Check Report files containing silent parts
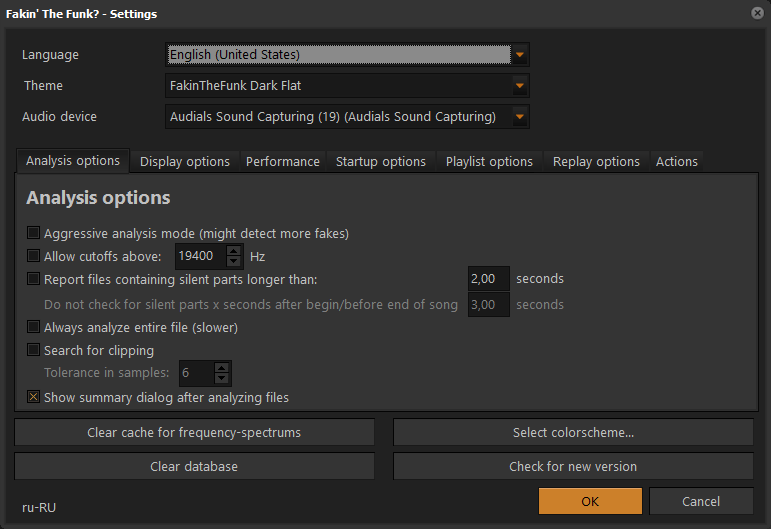Viewport: 771px width, 529px height. click(x=34, y=279)
